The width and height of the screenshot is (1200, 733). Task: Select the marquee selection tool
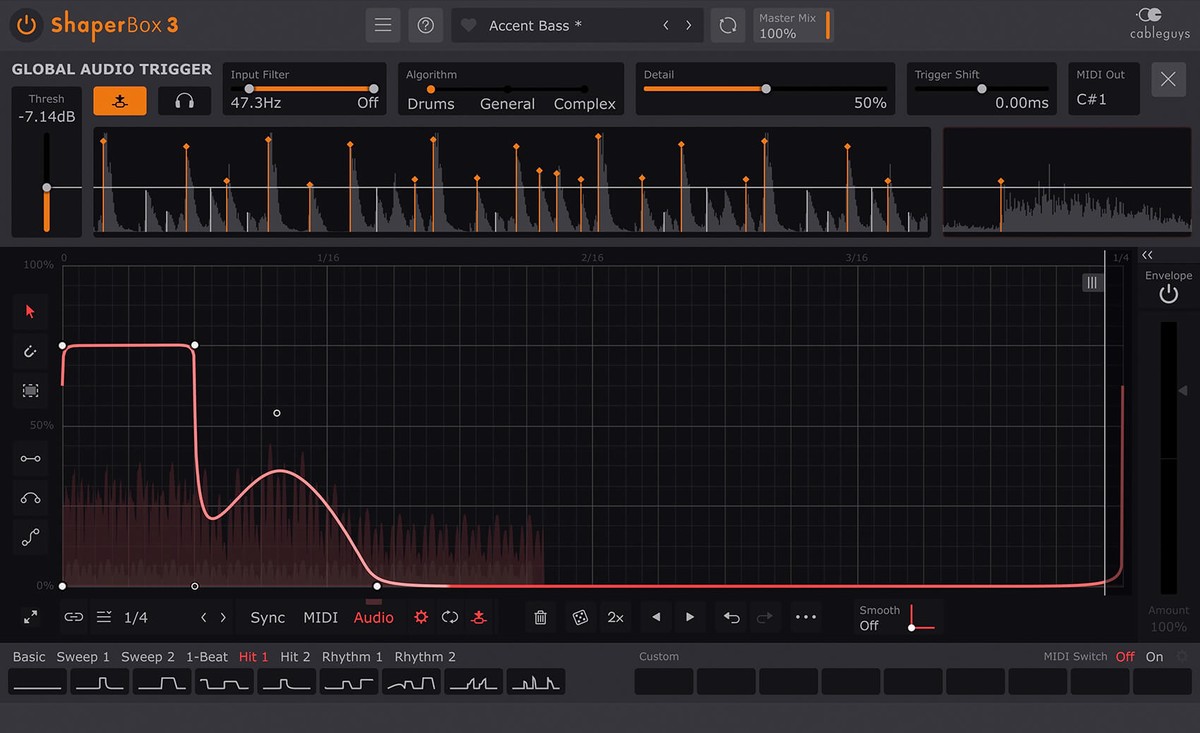[30, 390]
